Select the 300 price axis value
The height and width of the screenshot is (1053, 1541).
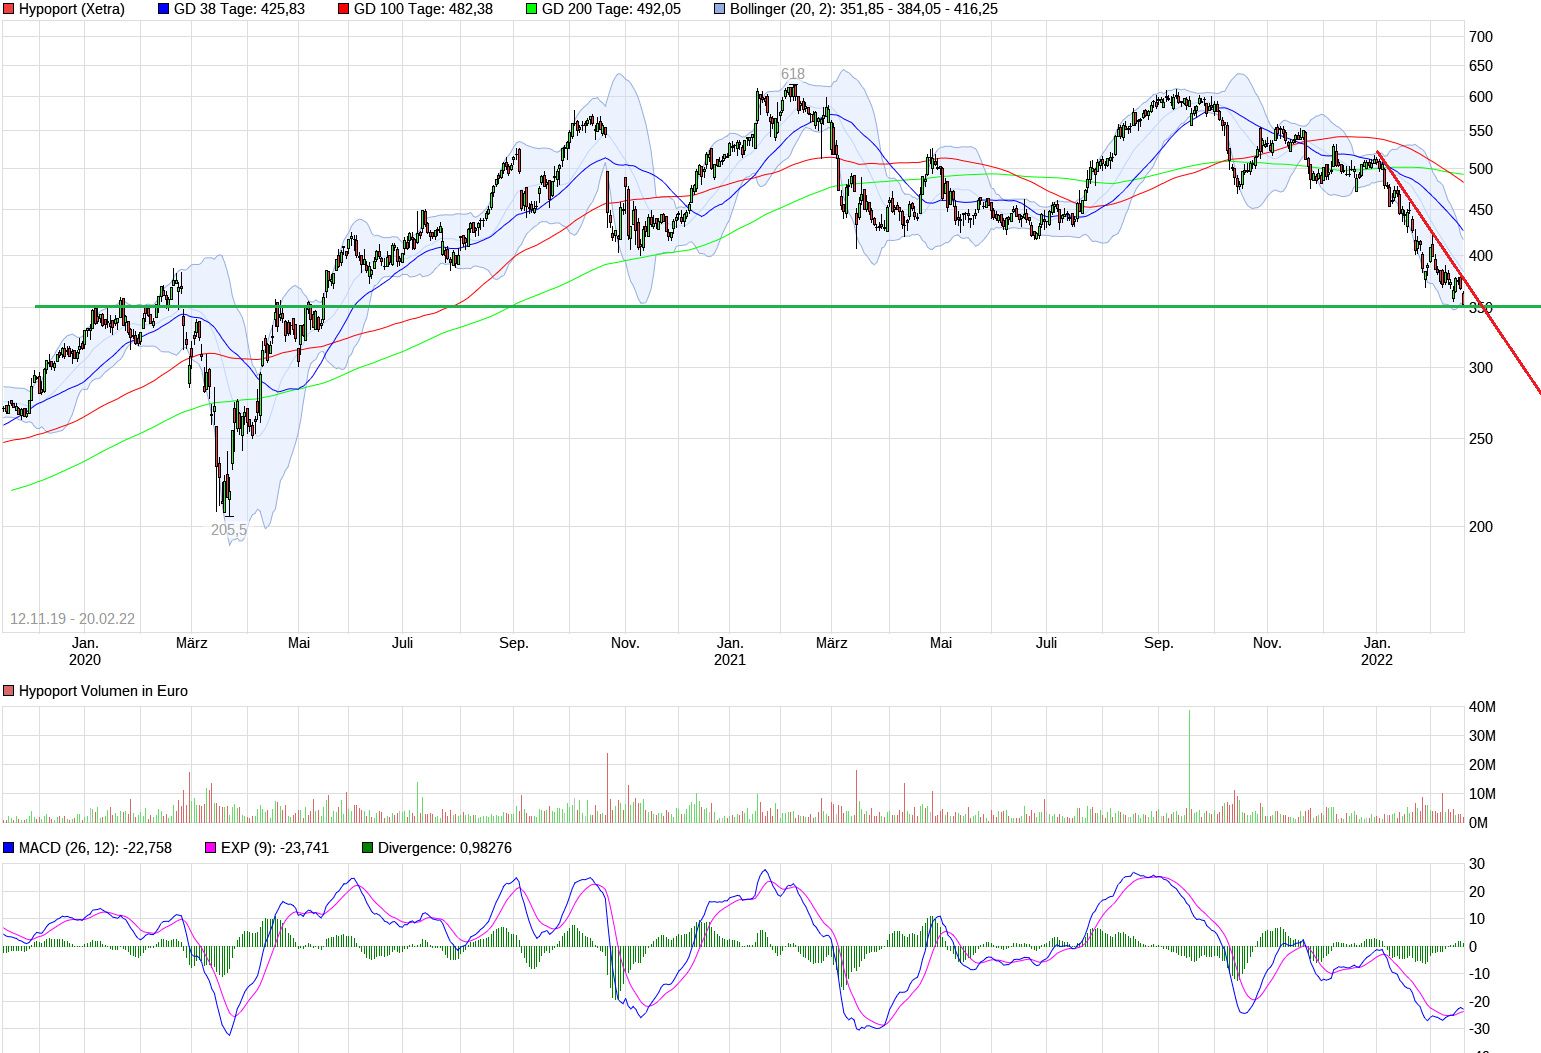[1481, 368]
